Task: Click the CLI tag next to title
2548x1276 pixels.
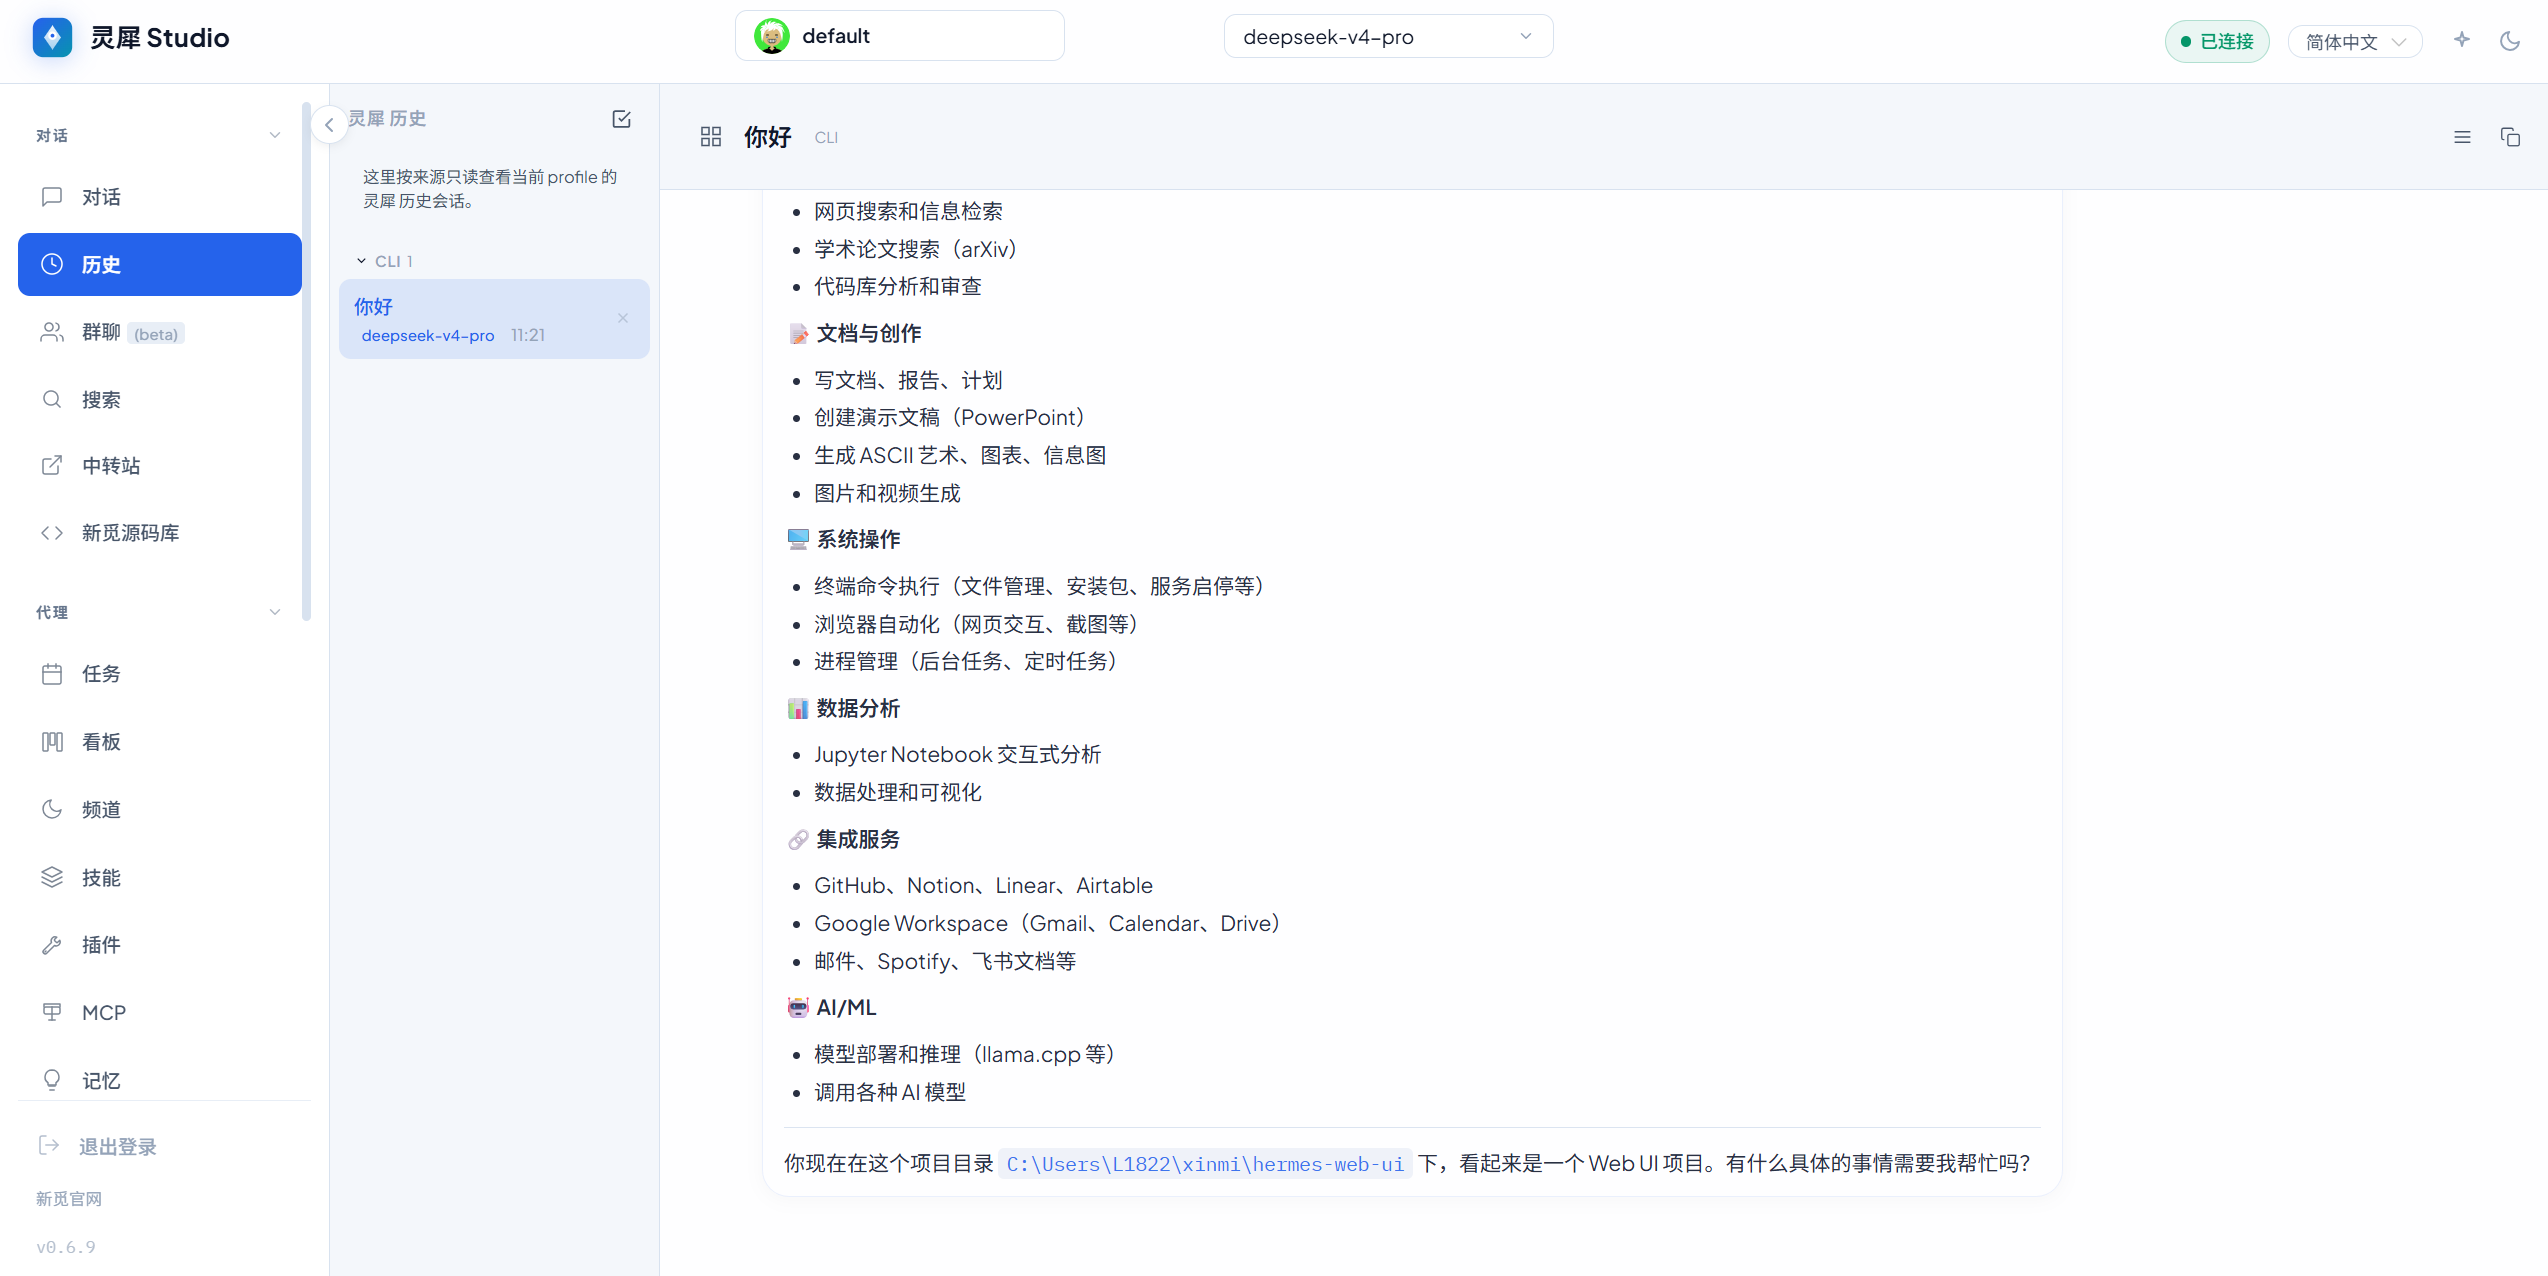Action: click(x=826, y=138)
